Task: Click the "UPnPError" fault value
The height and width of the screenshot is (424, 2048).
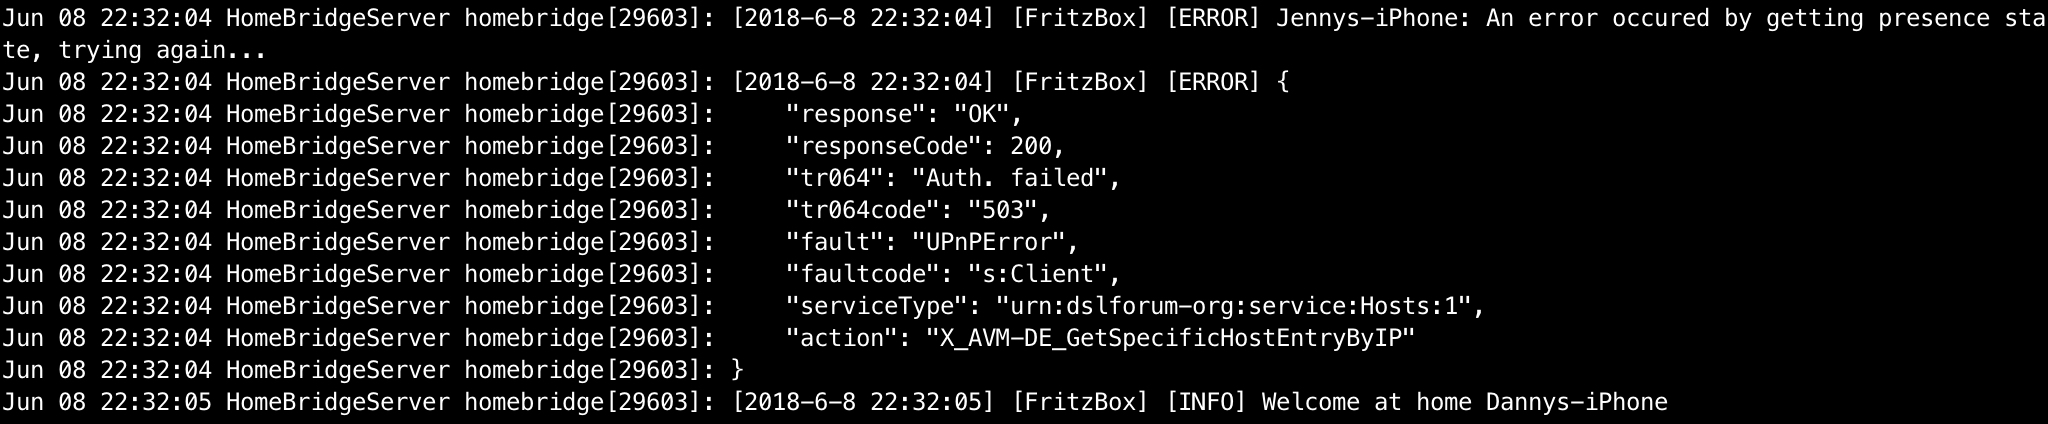Action: coord(995,242)
